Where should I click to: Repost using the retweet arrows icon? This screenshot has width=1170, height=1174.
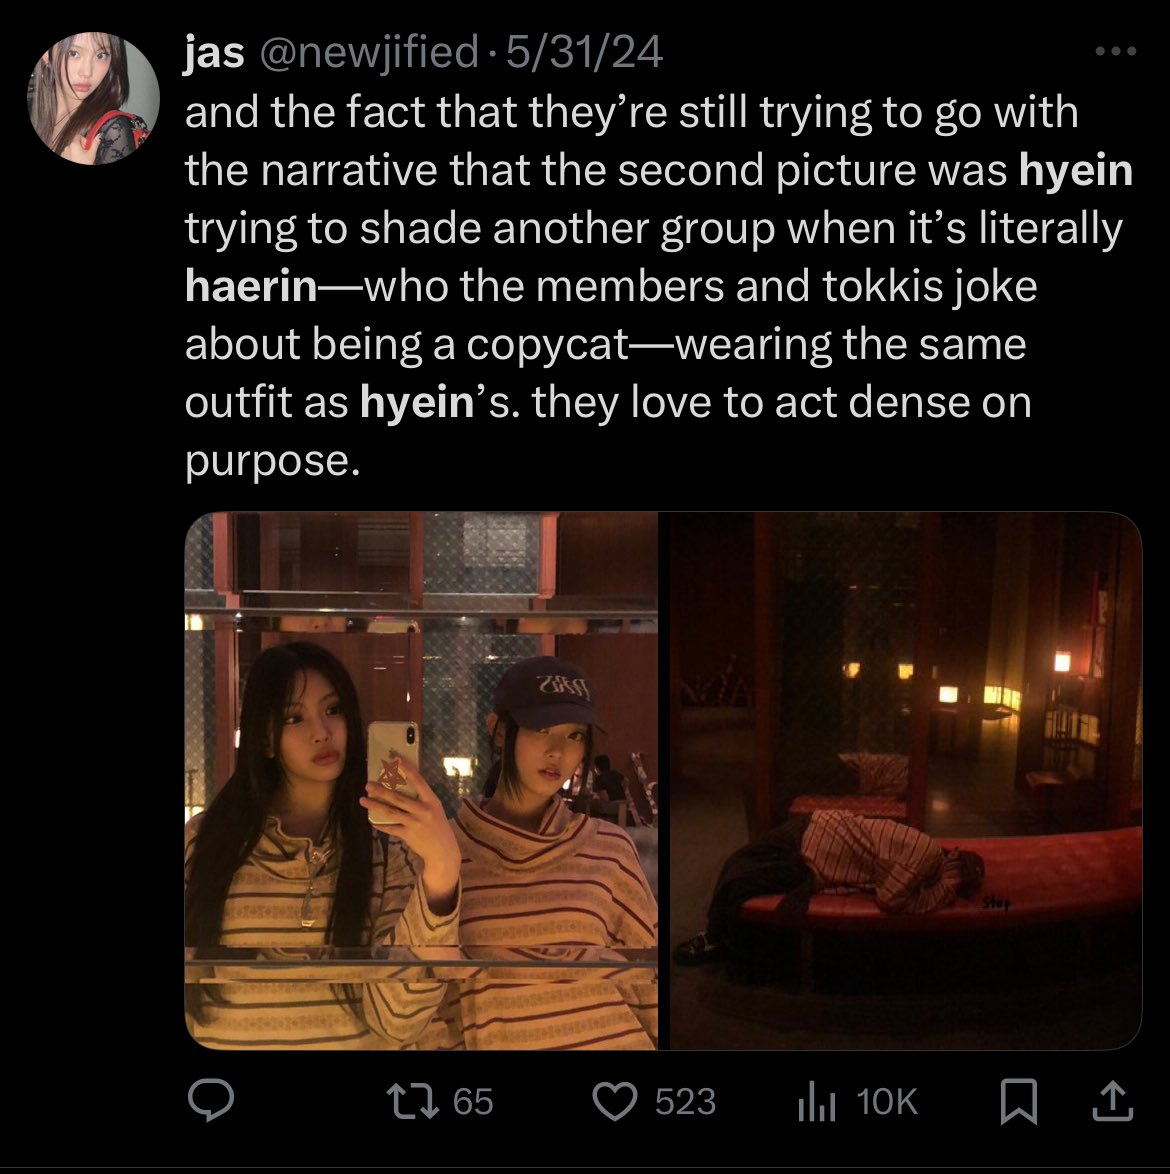coord(412,1101)
